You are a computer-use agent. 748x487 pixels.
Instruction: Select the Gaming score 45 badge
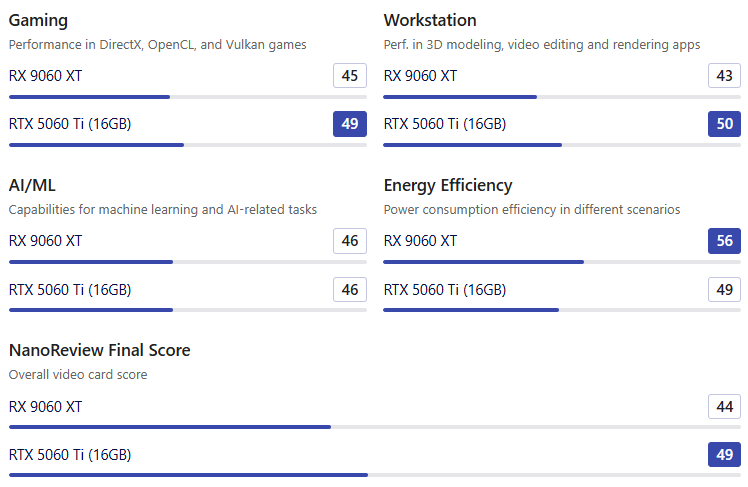click(350, 75)
